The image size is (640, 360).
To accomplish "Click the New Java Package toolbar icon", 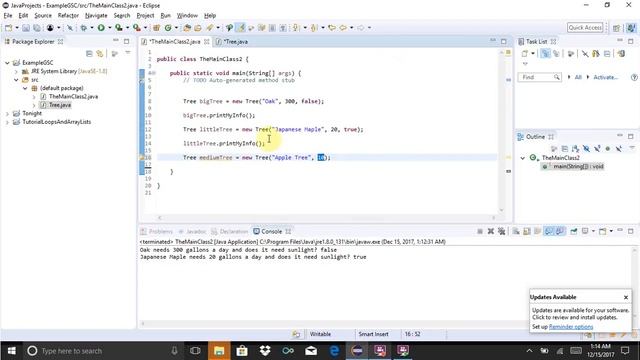I will [156, 28].
